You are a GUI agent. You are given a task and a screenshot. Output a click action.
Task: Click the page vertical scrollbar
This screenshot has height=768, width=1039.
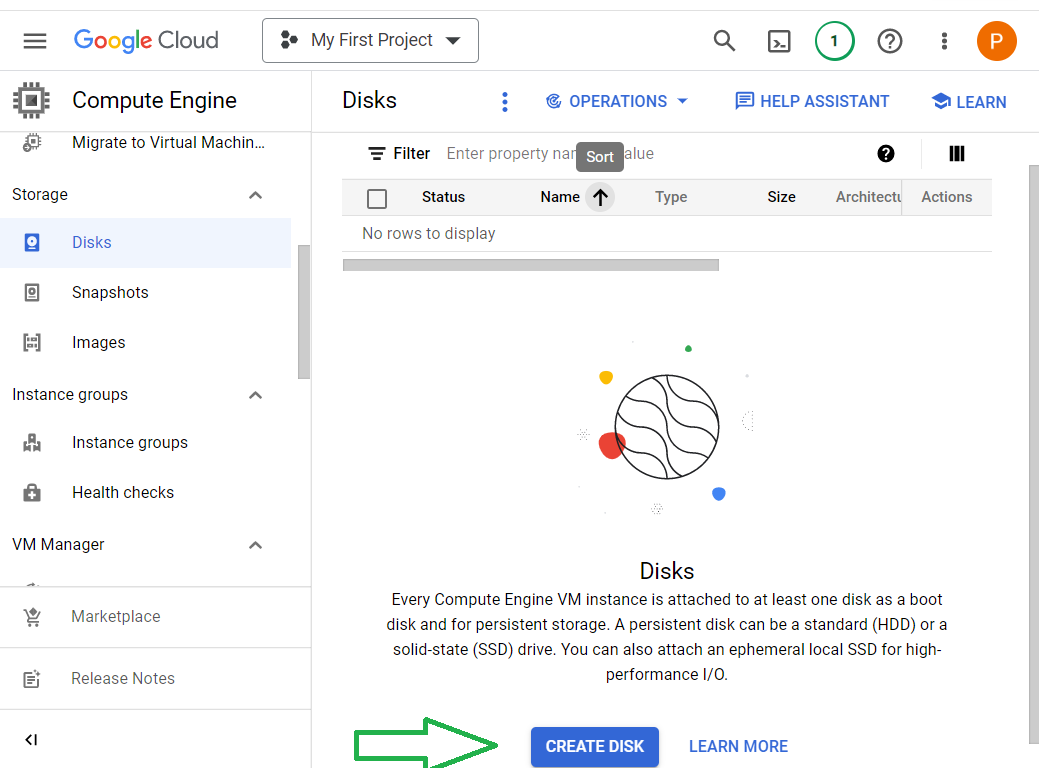[x=1034, y=454]
